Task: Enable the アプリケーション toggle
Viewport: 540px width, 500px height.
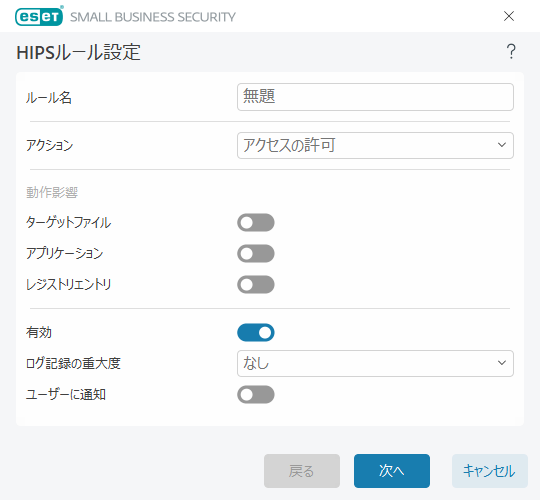Action: (x=256, y=253)
